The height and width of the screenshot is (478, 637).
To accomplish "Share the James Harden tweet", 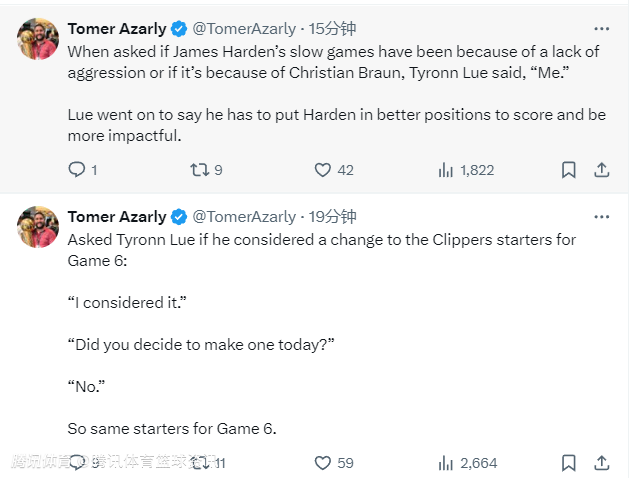I will 602,170.
